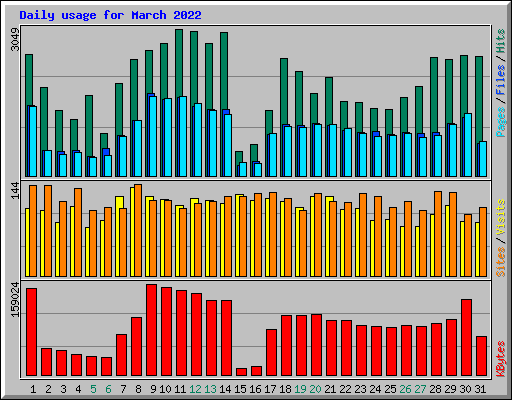The width and height of the screenshot is (512, 400).
Task: Click the orange sites bar for day 28
Action: tap(438, 234)
